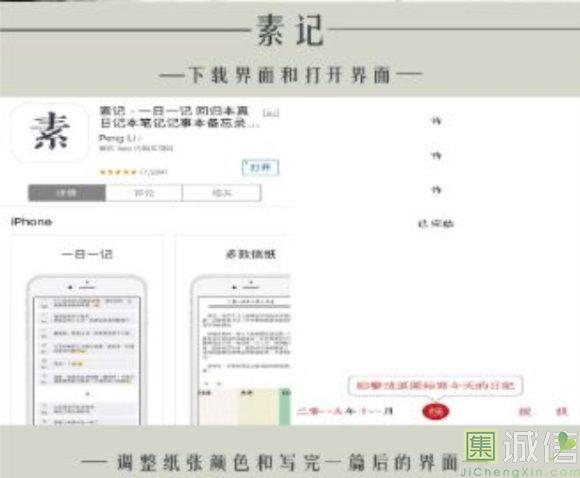
Task: Open the 相关 related tab
Action: [222, 193]
